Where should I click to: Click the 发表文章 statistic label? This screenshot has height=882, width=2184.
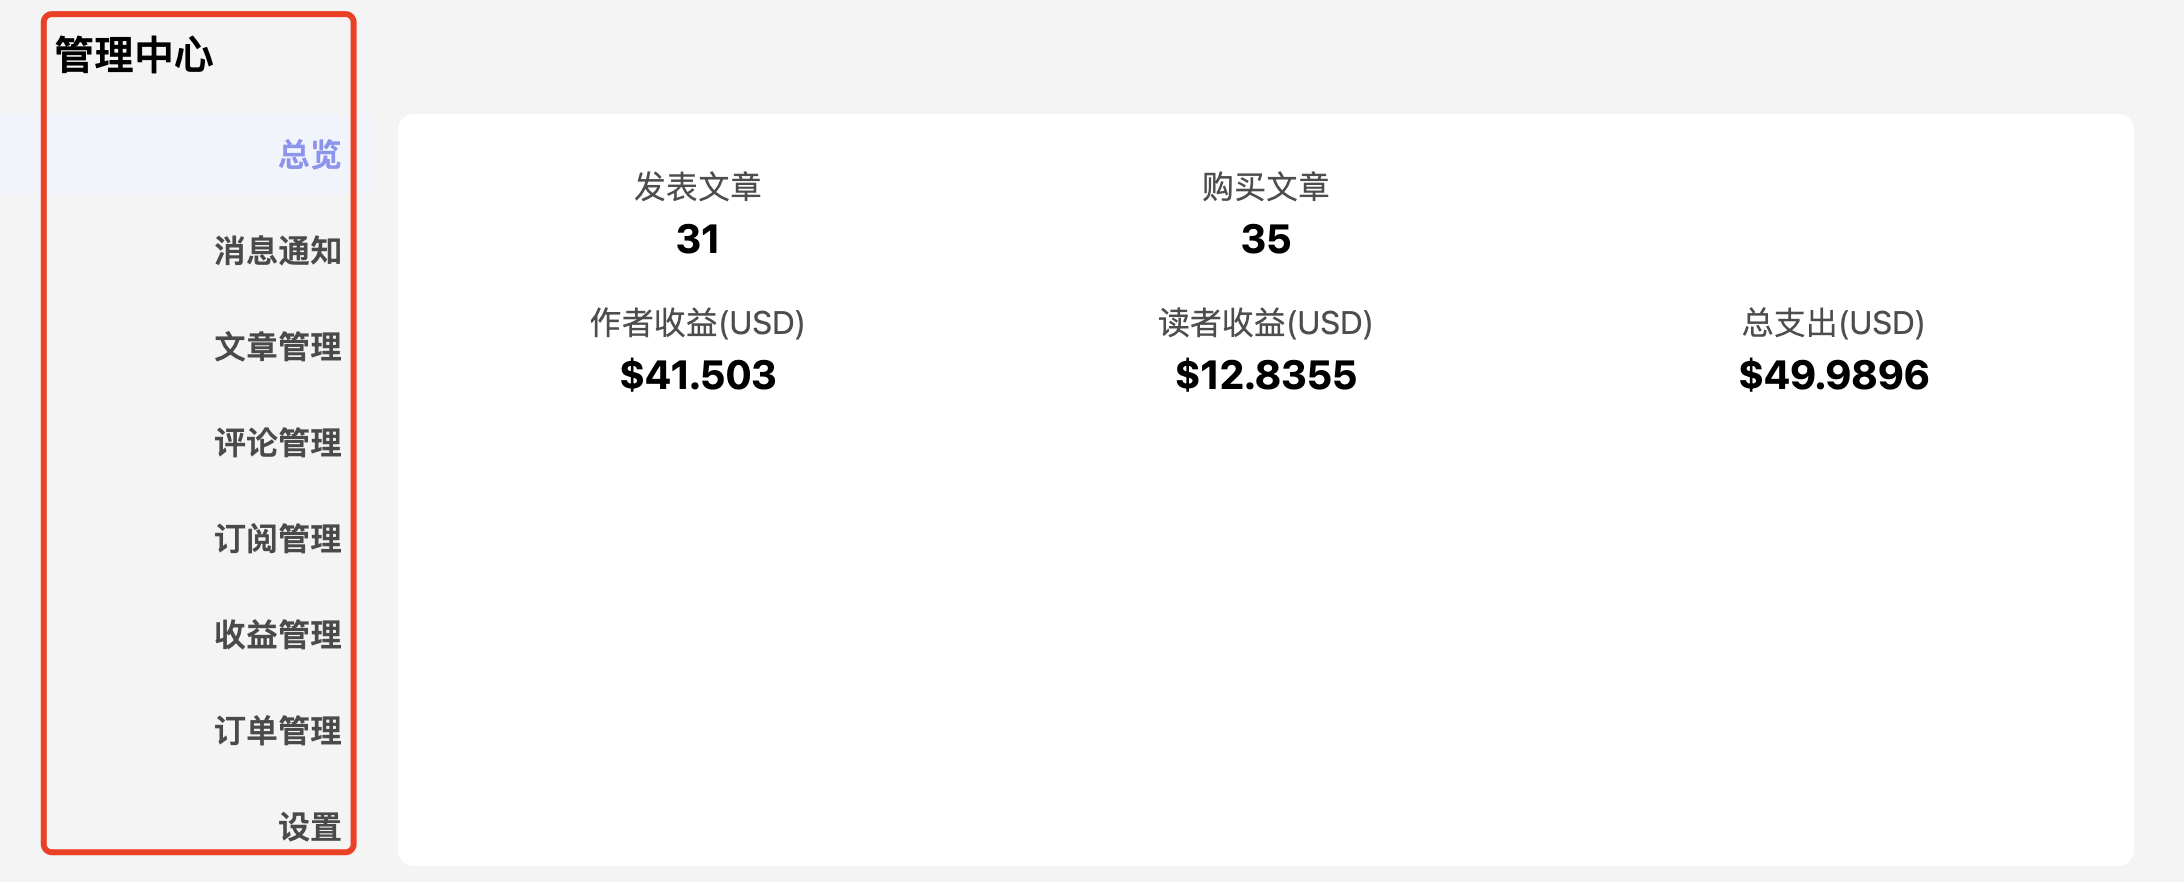pyautogui.click(x=697, y=187)
